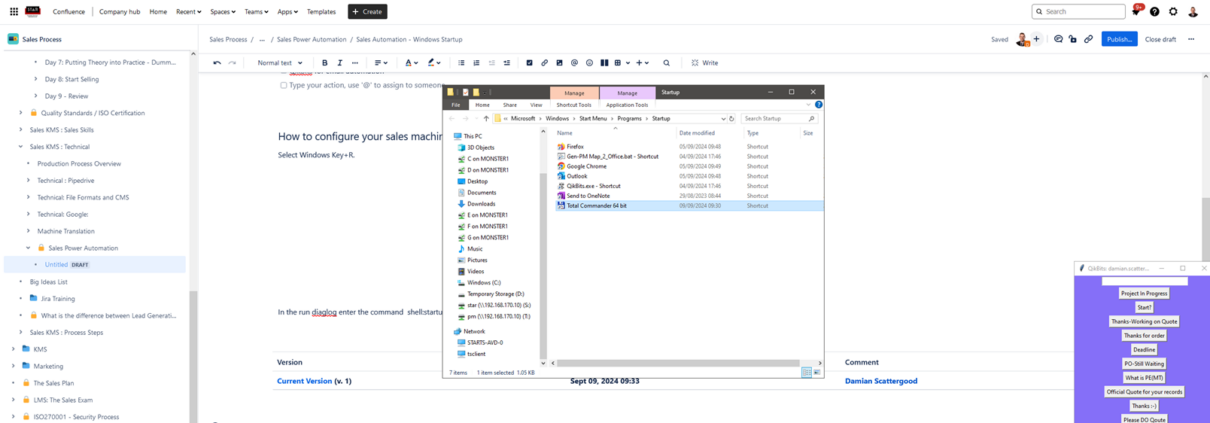Insert an image or file
1210x423 pixels.
point(560,63)
